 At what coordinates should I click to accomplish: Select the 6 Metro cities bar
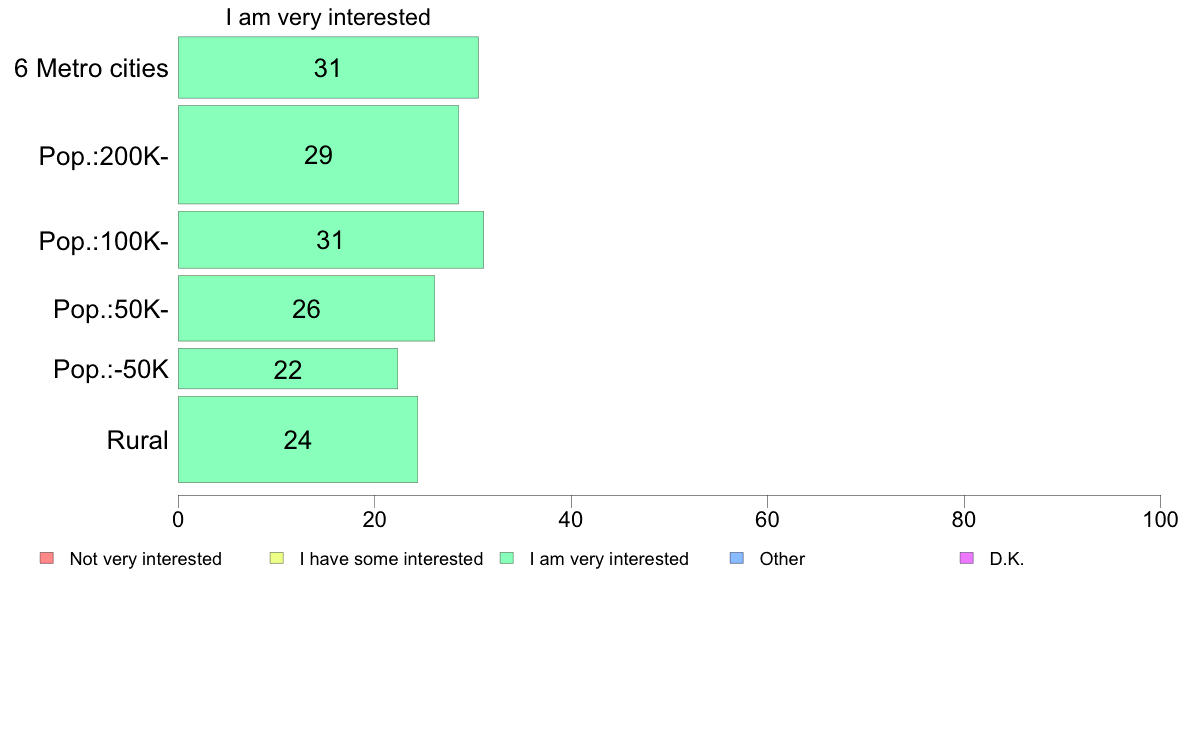[x=328, y=67]
